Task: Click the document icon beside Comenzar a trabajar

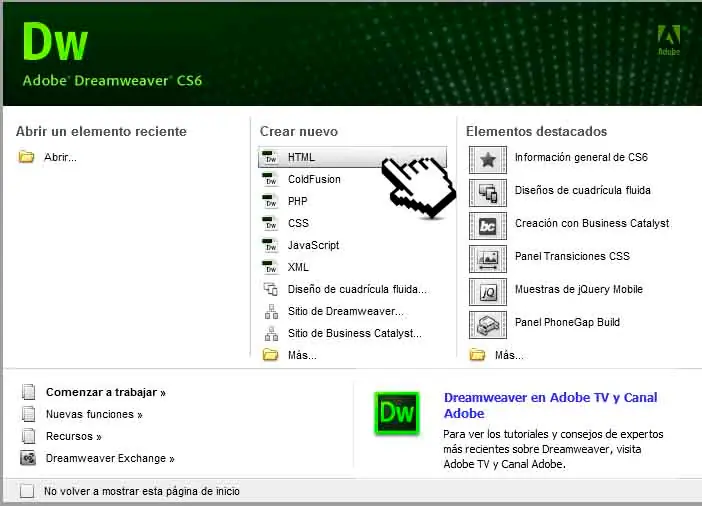Action: pos(28,392)
